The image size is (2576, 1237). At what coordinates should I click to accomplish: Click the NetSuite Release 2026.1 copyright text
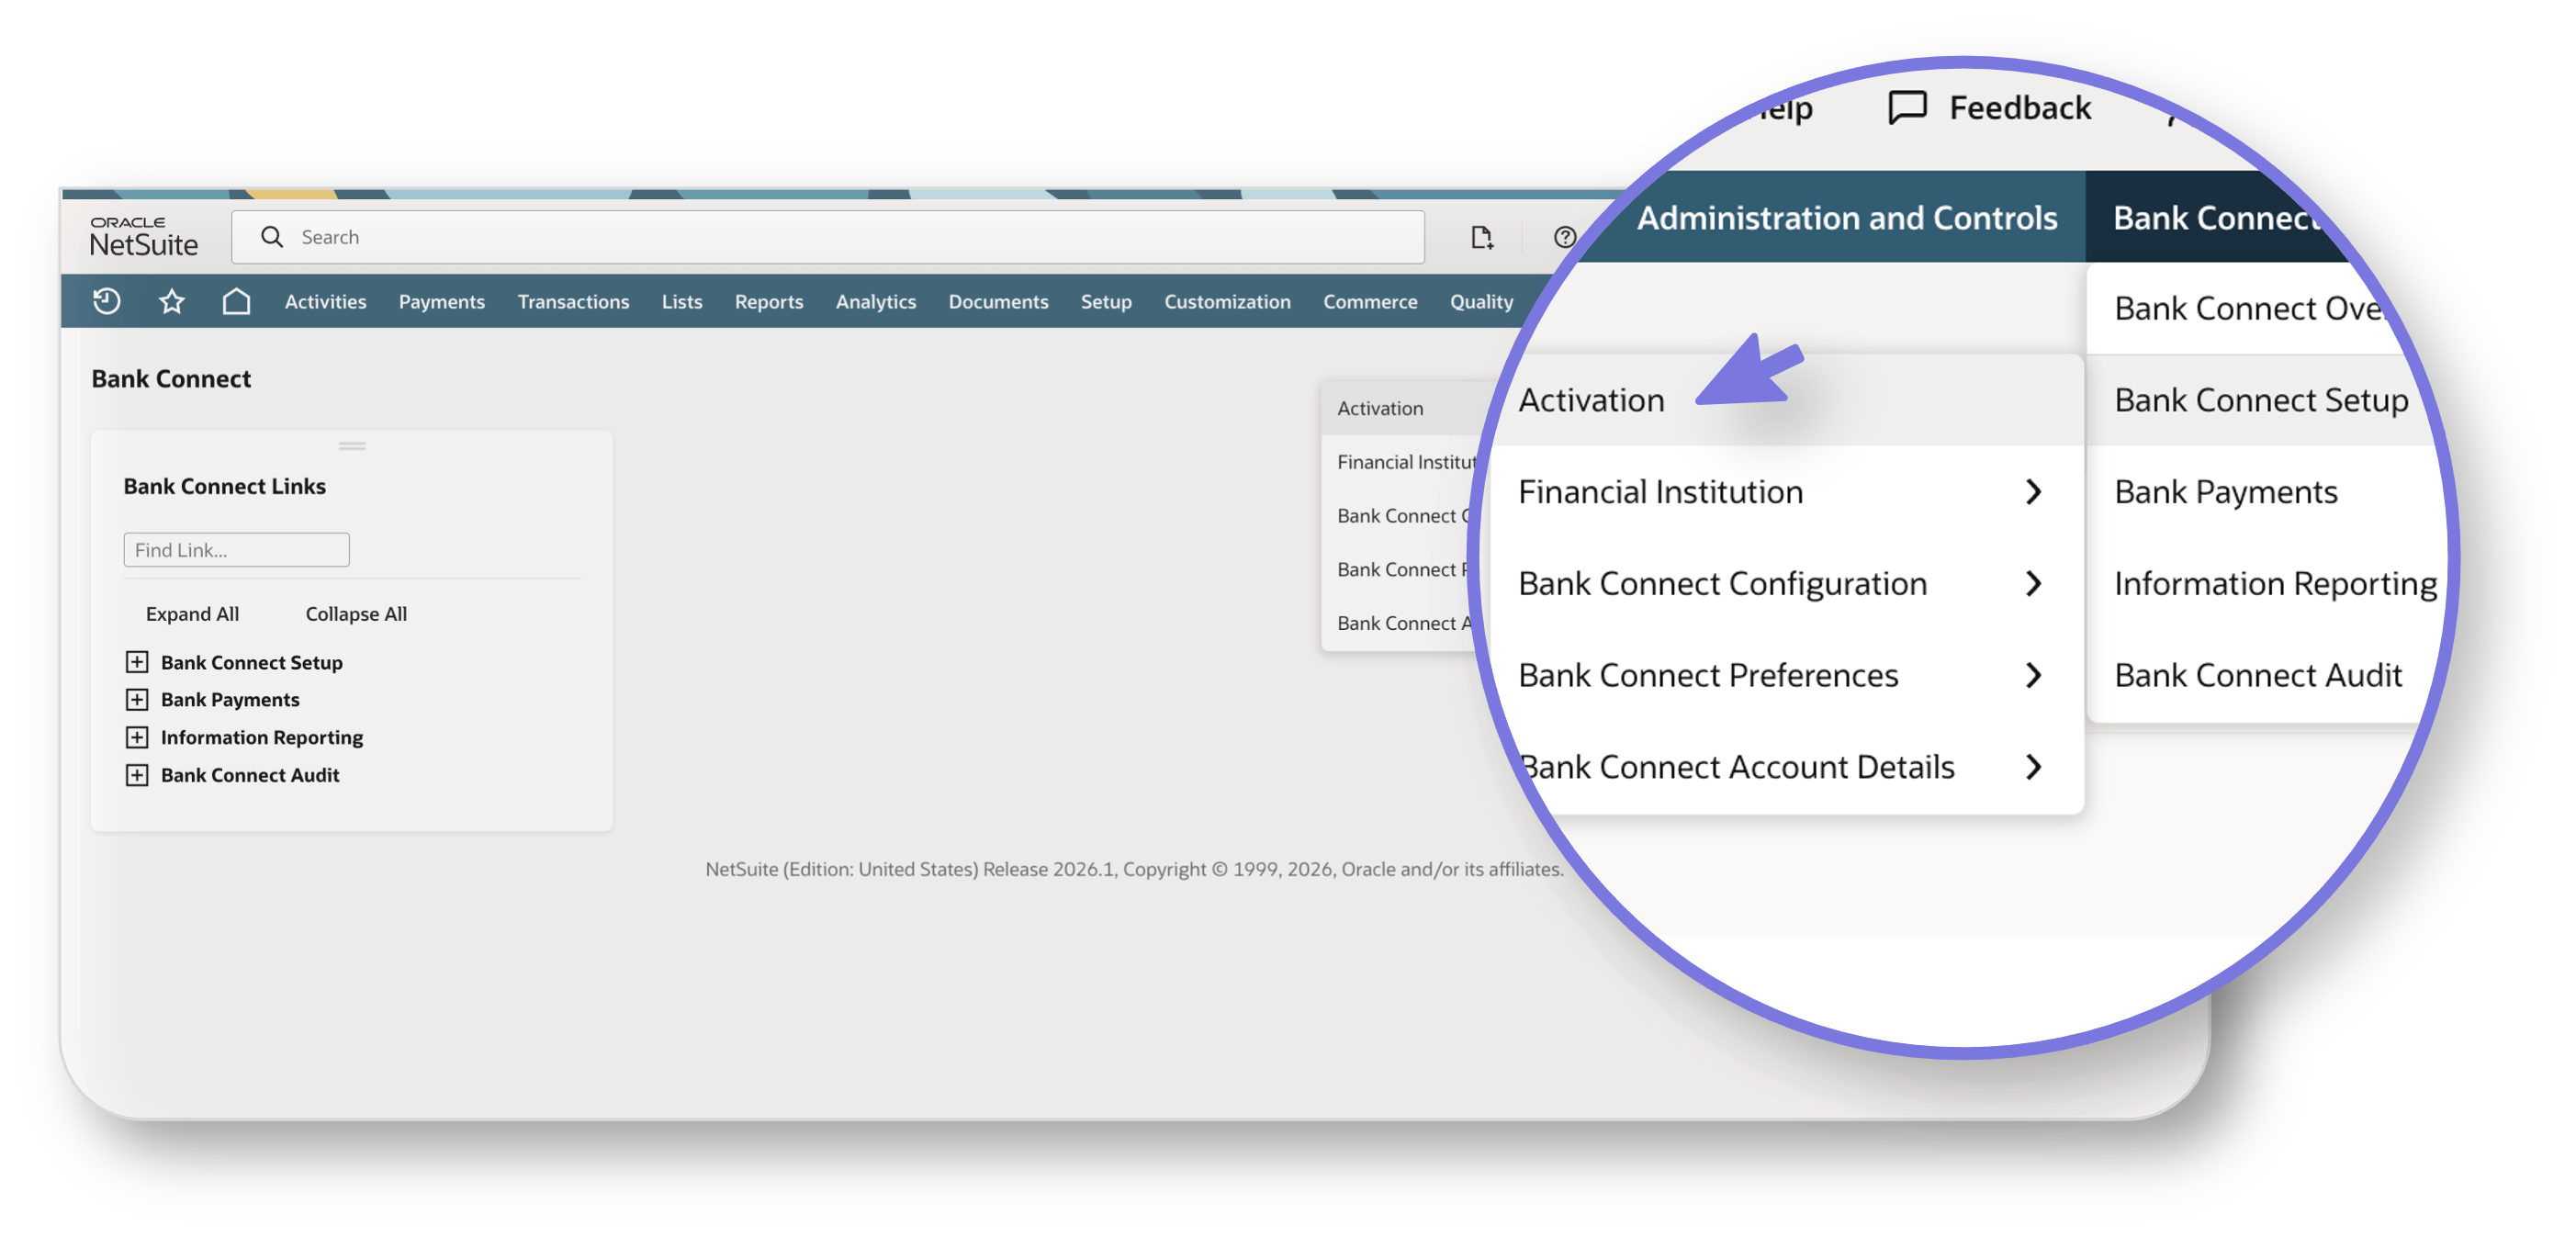point(1134,869)
